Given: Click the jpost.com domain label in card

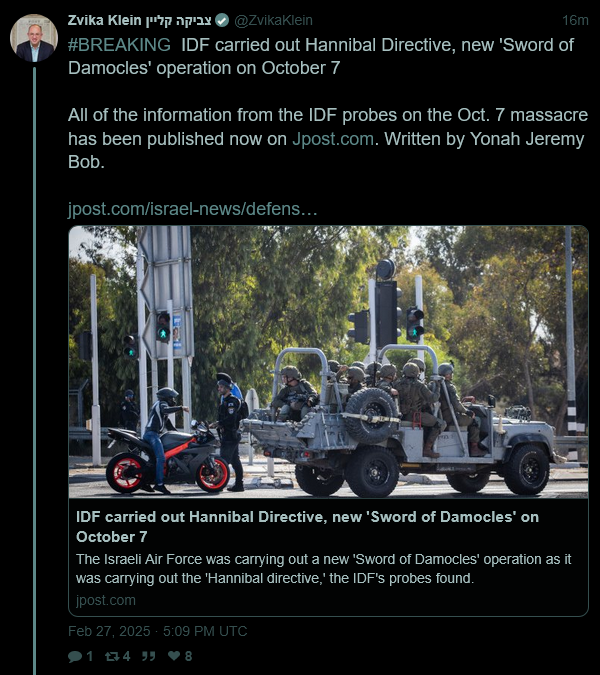Looking at the screenshot, I should [106, 600].
